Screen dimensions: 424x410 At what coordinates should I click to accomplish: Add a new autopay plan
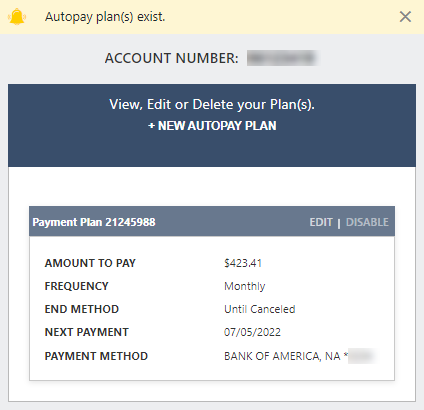(212, 126)
